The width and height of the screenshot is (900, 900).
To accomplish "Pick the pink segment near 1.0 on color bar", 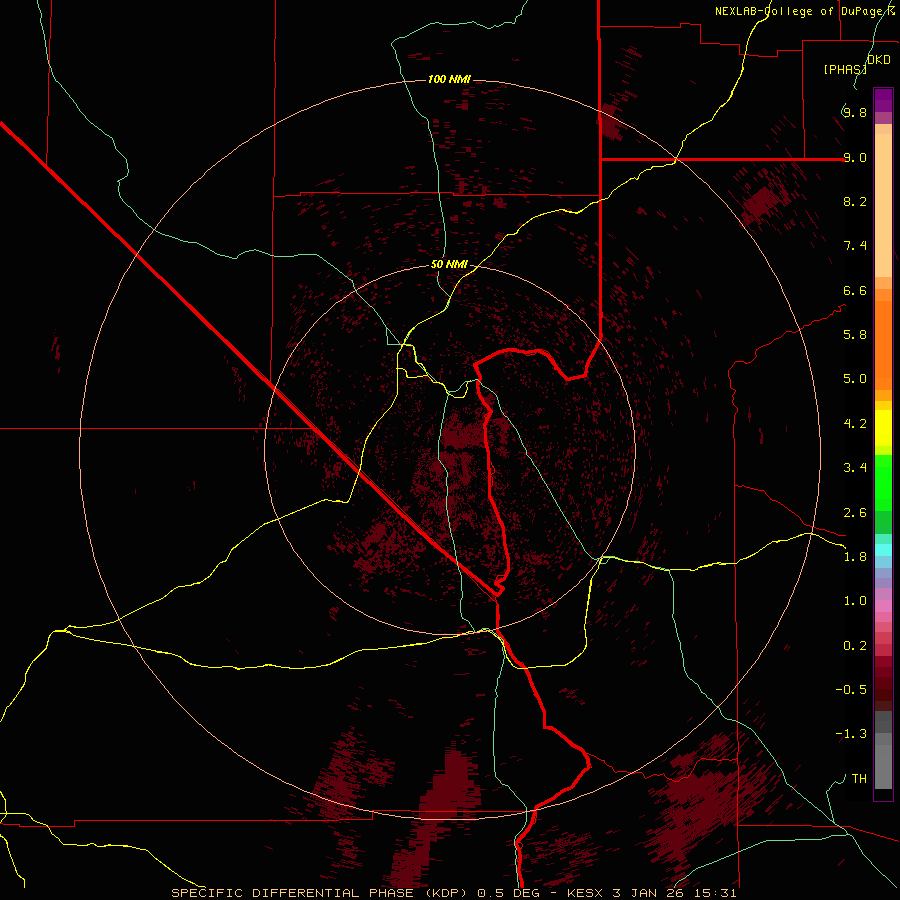I will coord(883,606).
